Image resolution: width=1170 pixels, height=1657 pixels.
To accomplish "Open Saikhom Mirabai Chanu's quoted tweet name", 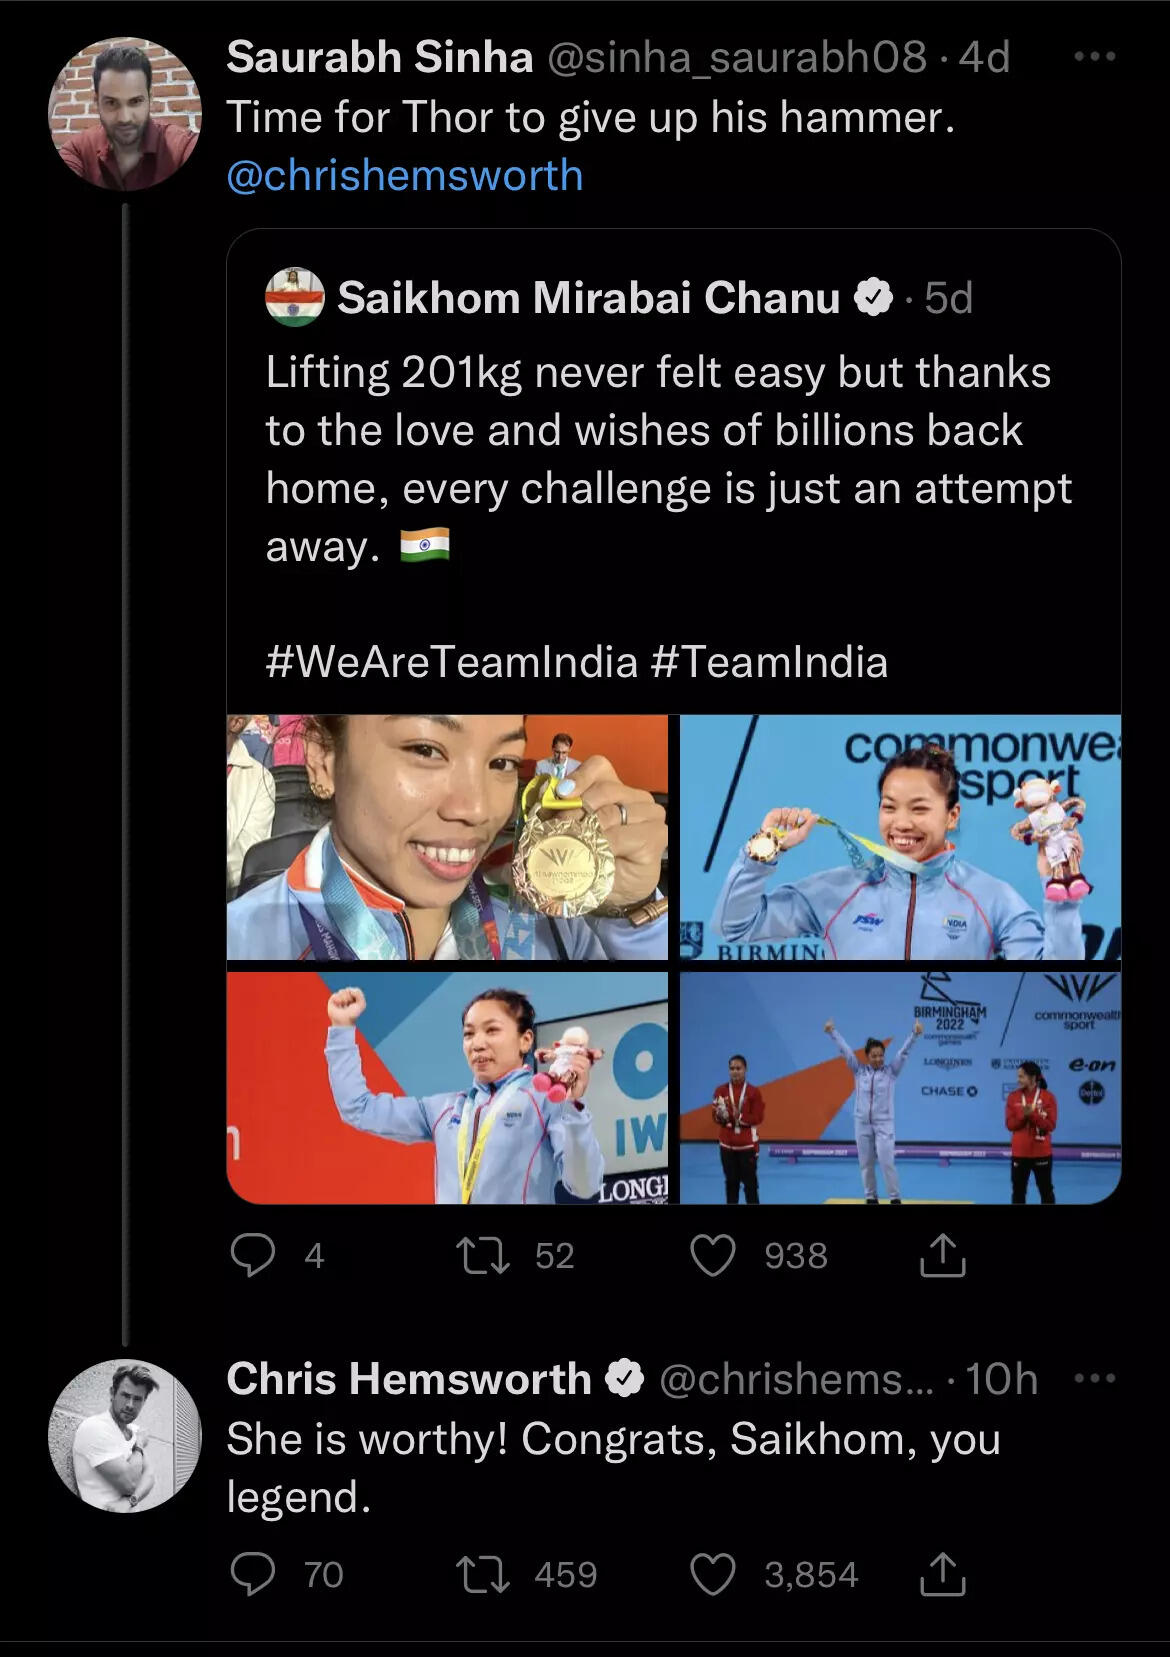I will (589, 297).
